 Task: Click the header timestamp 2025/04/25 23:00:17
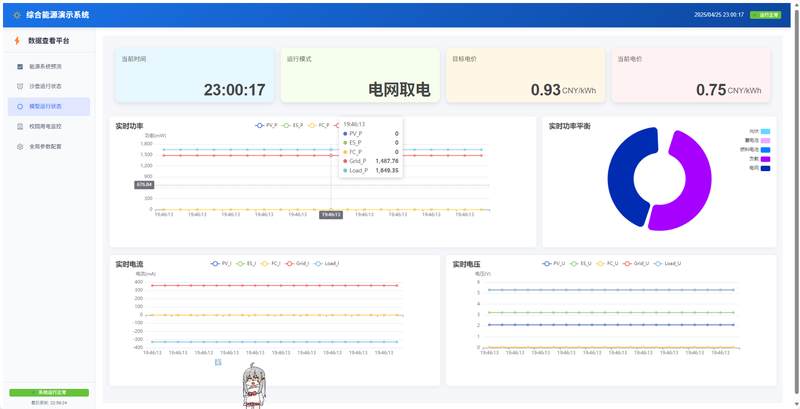pos(719,15)
